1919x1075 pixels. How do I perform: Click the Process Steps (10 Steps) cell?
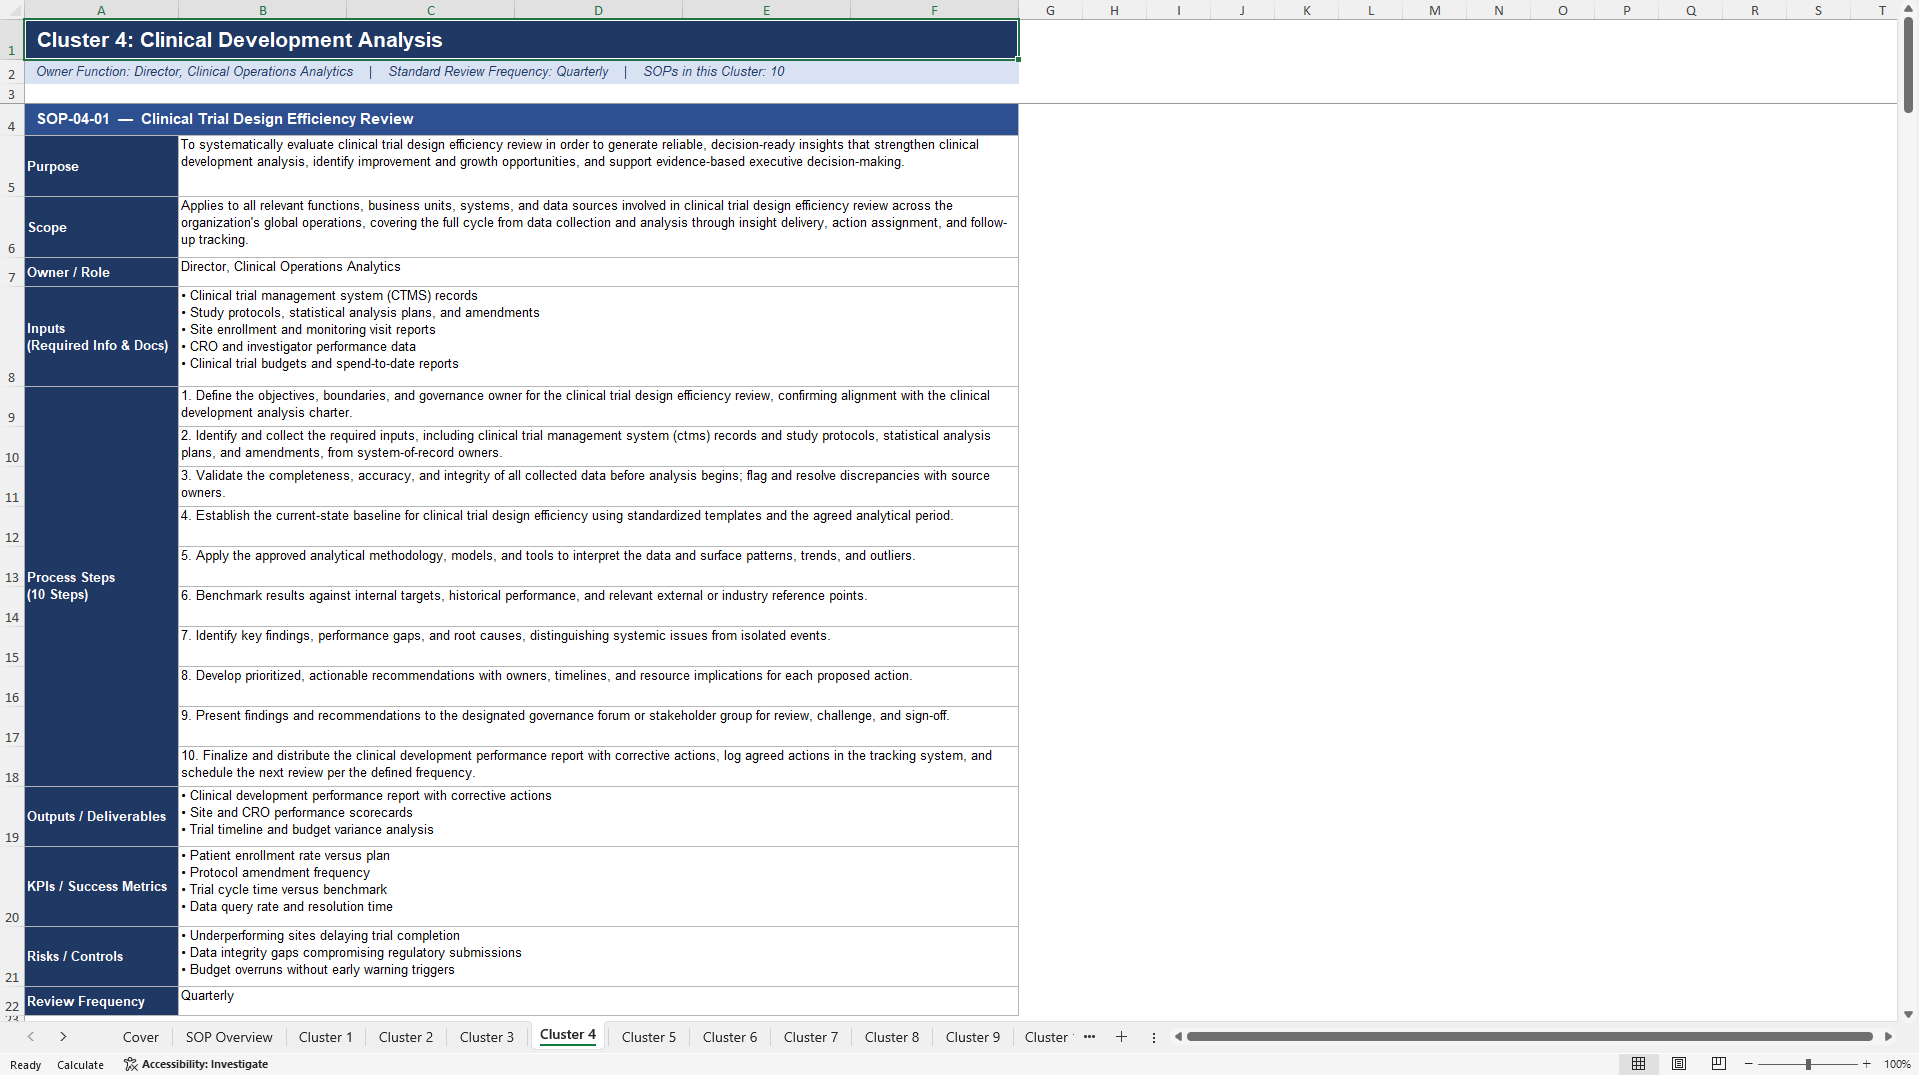pos(101,586)
